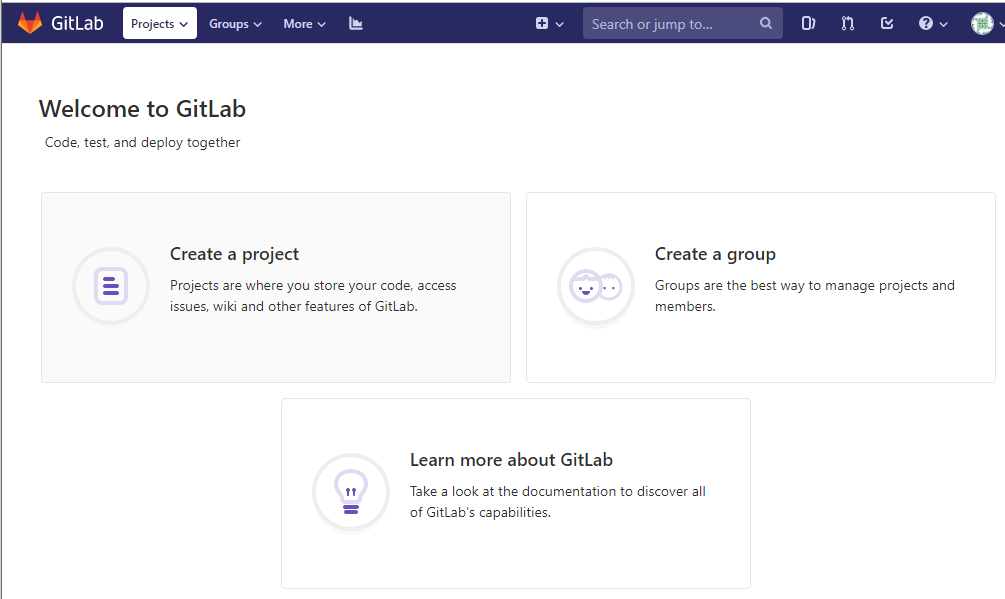This screenshot has height=599, width=1005.
Task: Click the lightbulb Learn more illustration
Action: pos(351,492)
